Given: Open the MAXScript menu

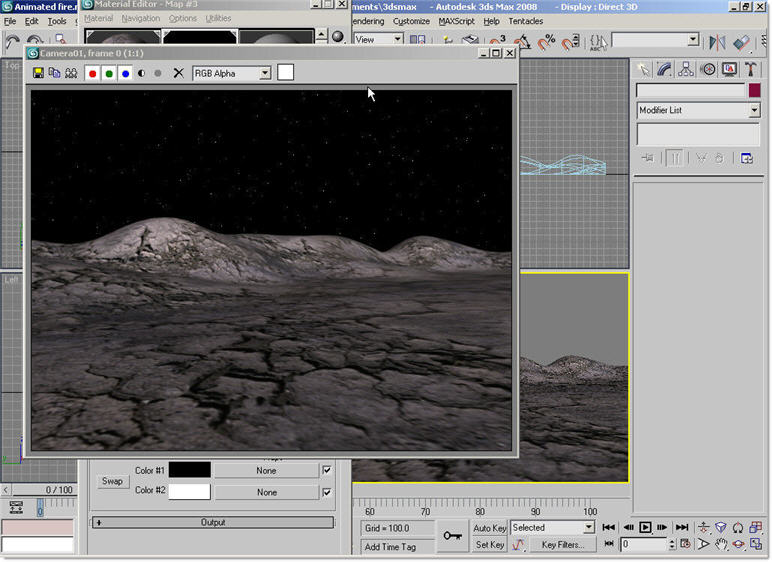Looking at the screenshot, I should click(456, 20).
